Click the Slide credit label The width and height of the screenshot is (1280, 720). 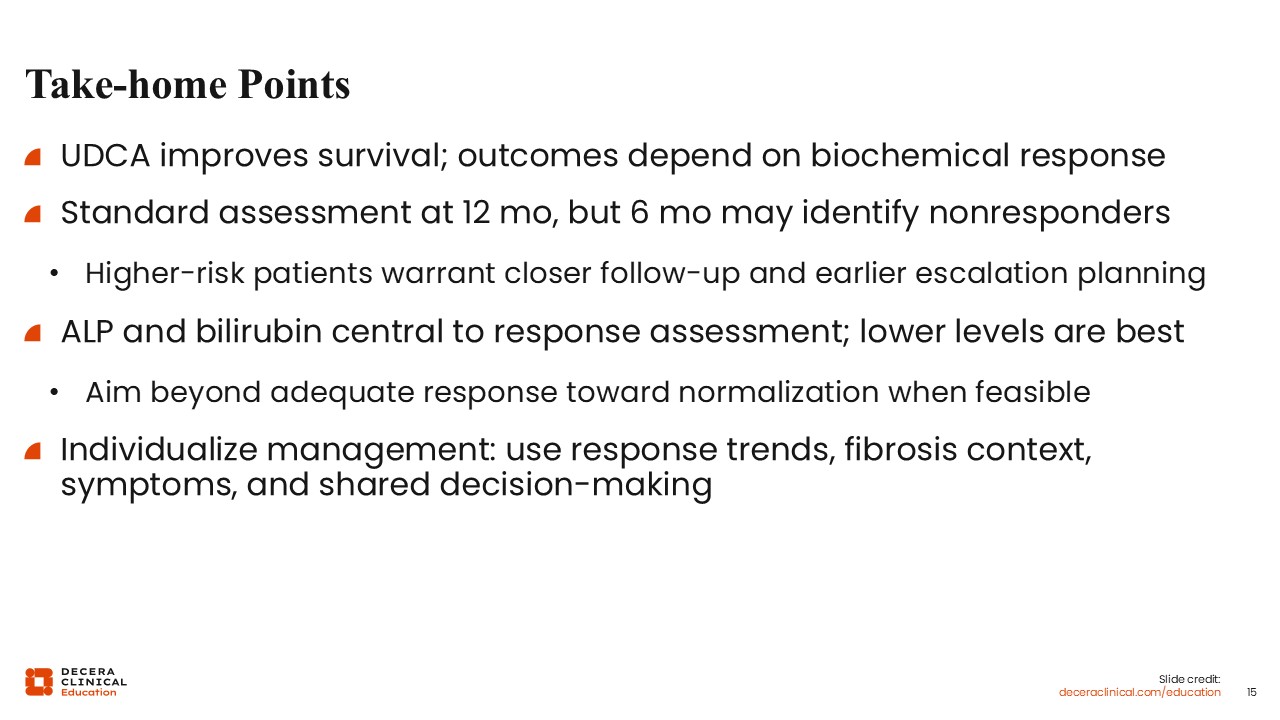[x=1189, y=679]
